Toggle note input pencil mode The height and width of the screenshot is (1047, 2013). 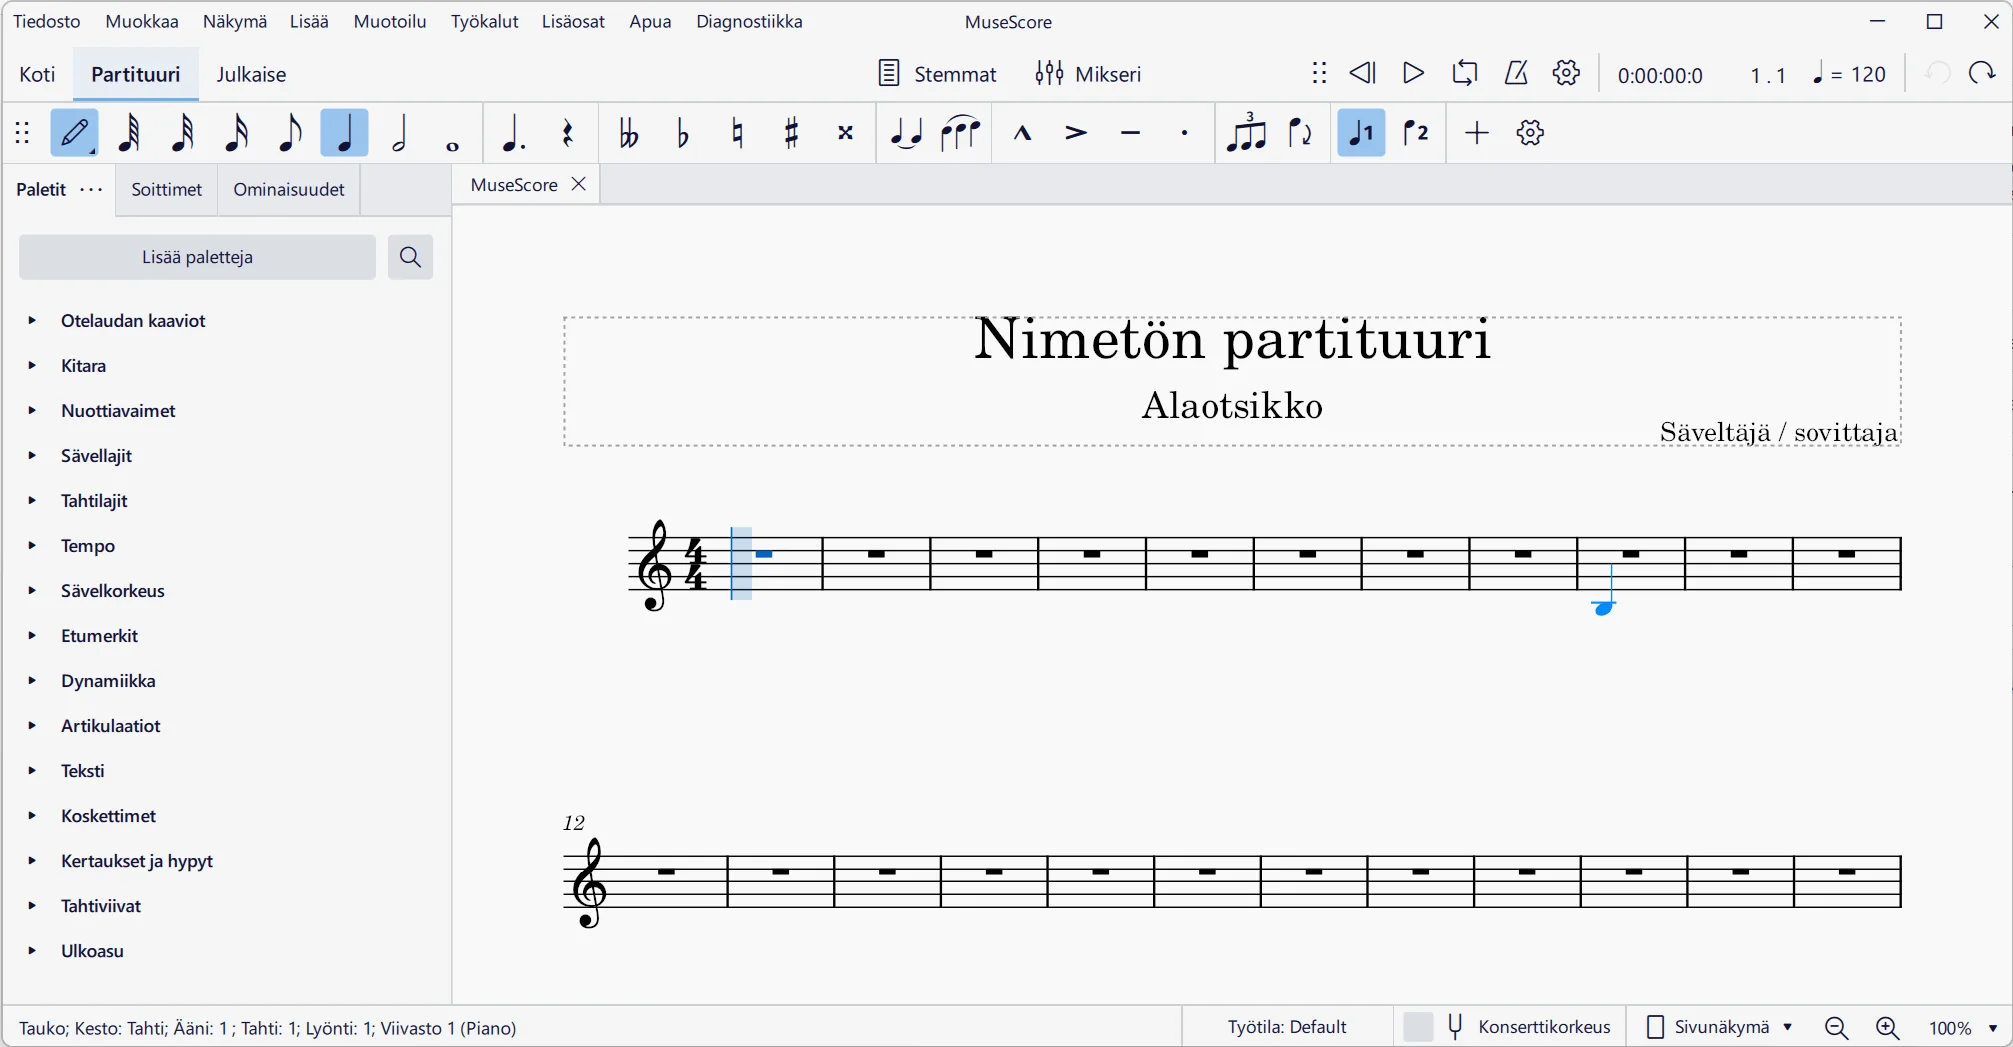75,133
